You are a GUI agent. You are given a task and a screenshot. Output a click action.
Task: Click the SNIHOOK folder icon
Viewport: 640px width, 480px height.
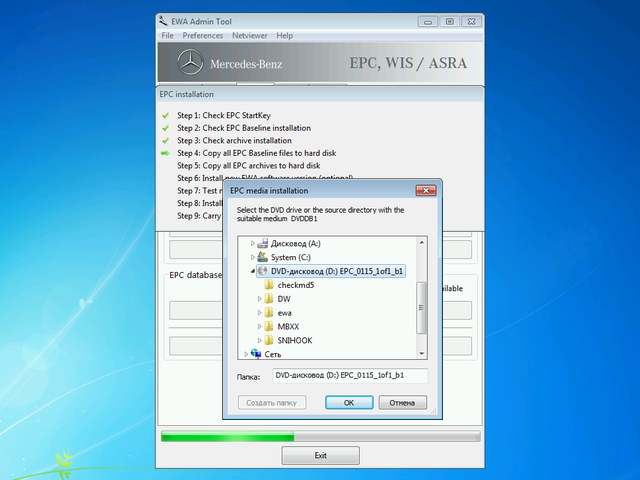tap(269, 340)
